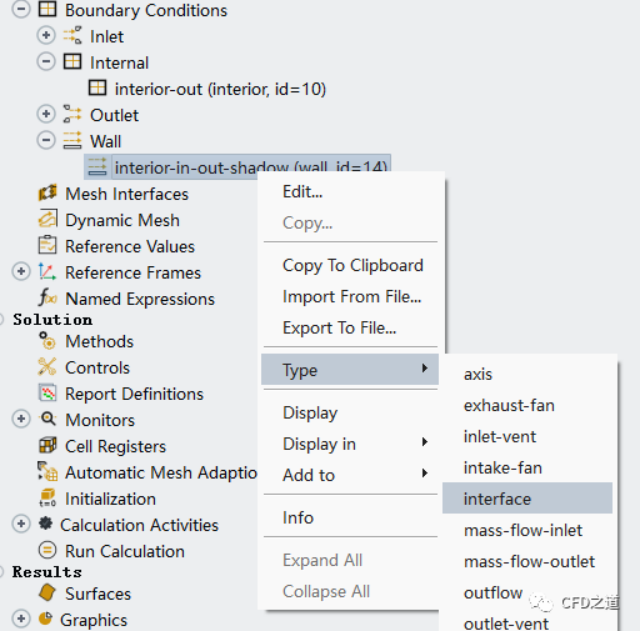Click the Initialization icon
The image size is (640, 631).
[x=47, y=499]
